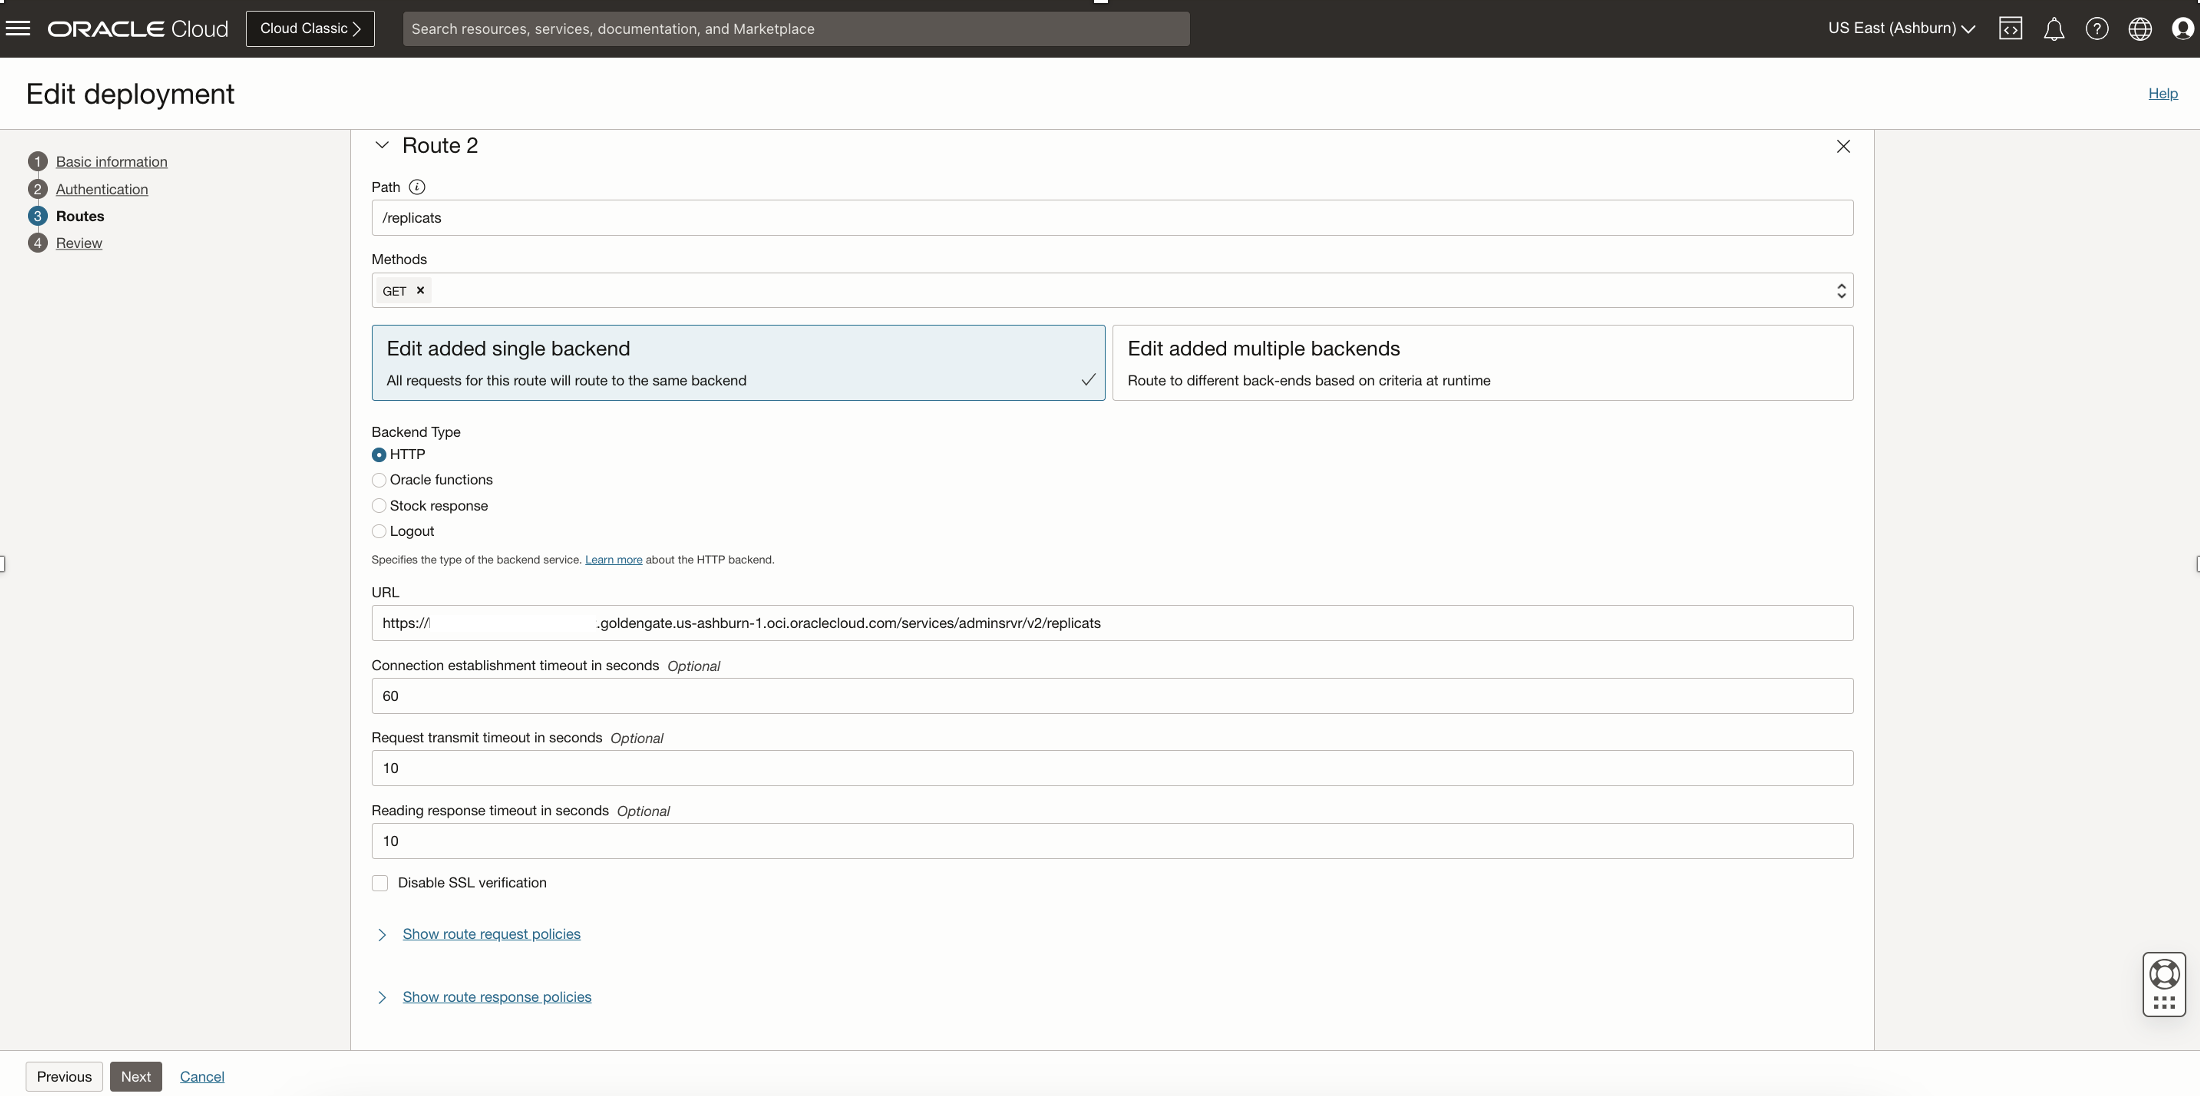Screen dimensions: 2200x1096
Task: Open the Methods dropdown list
Action: [1840, 290]
